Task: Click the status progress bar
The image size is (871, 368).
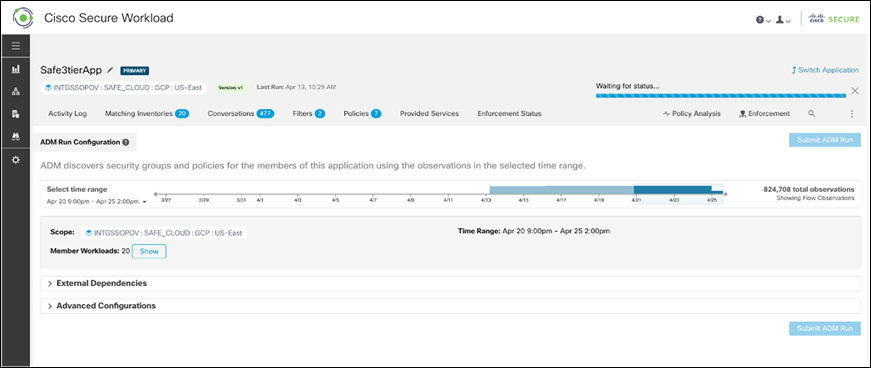Action: pyautogui.click(x=720, y=96)
